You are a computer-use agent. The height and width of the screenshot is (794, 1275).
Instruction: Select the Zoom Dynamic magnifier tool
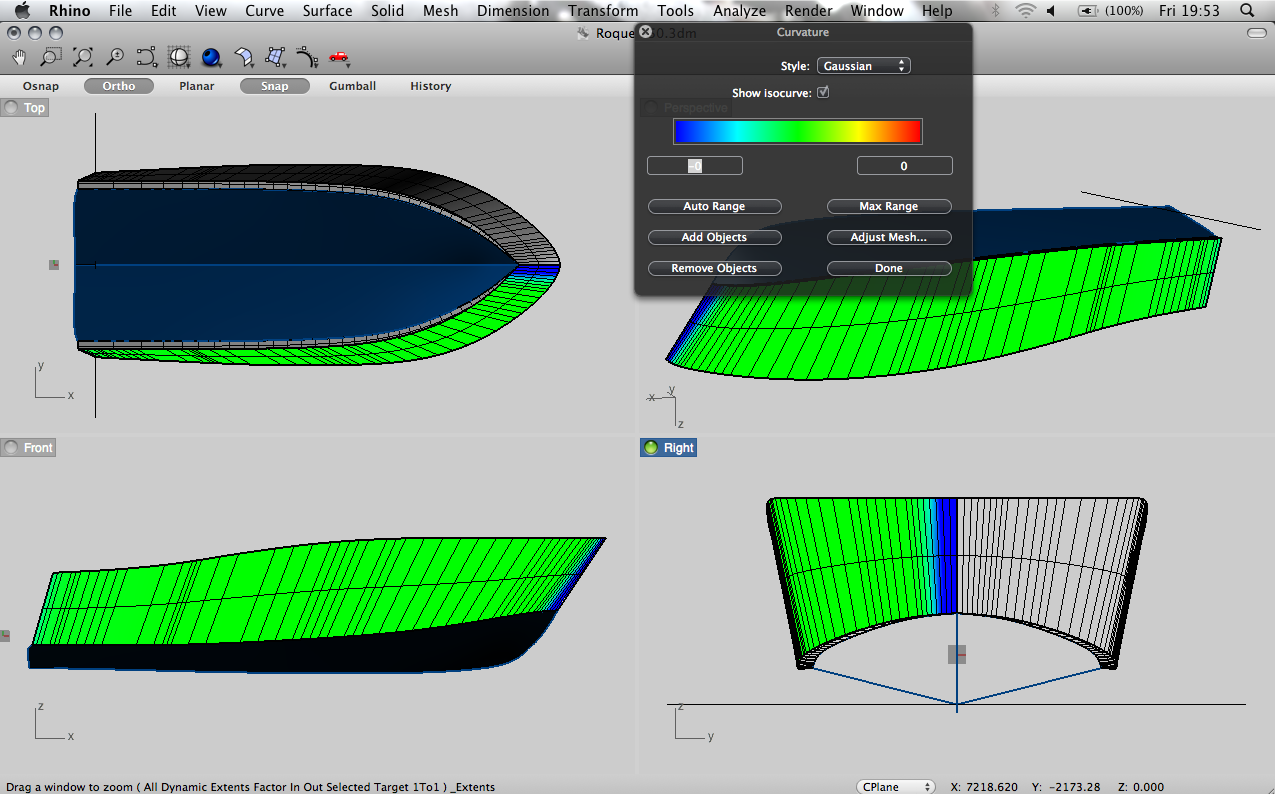115,57
